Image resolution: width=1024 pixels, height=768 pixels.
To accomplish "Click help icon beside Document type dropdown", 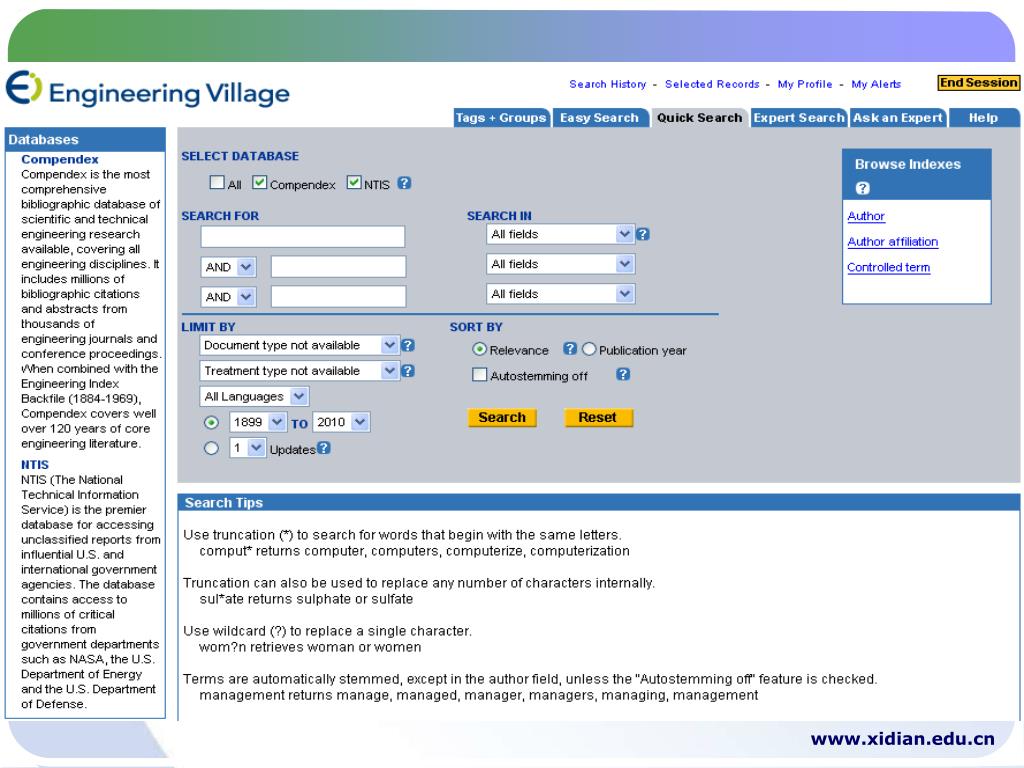I will 408,345.
